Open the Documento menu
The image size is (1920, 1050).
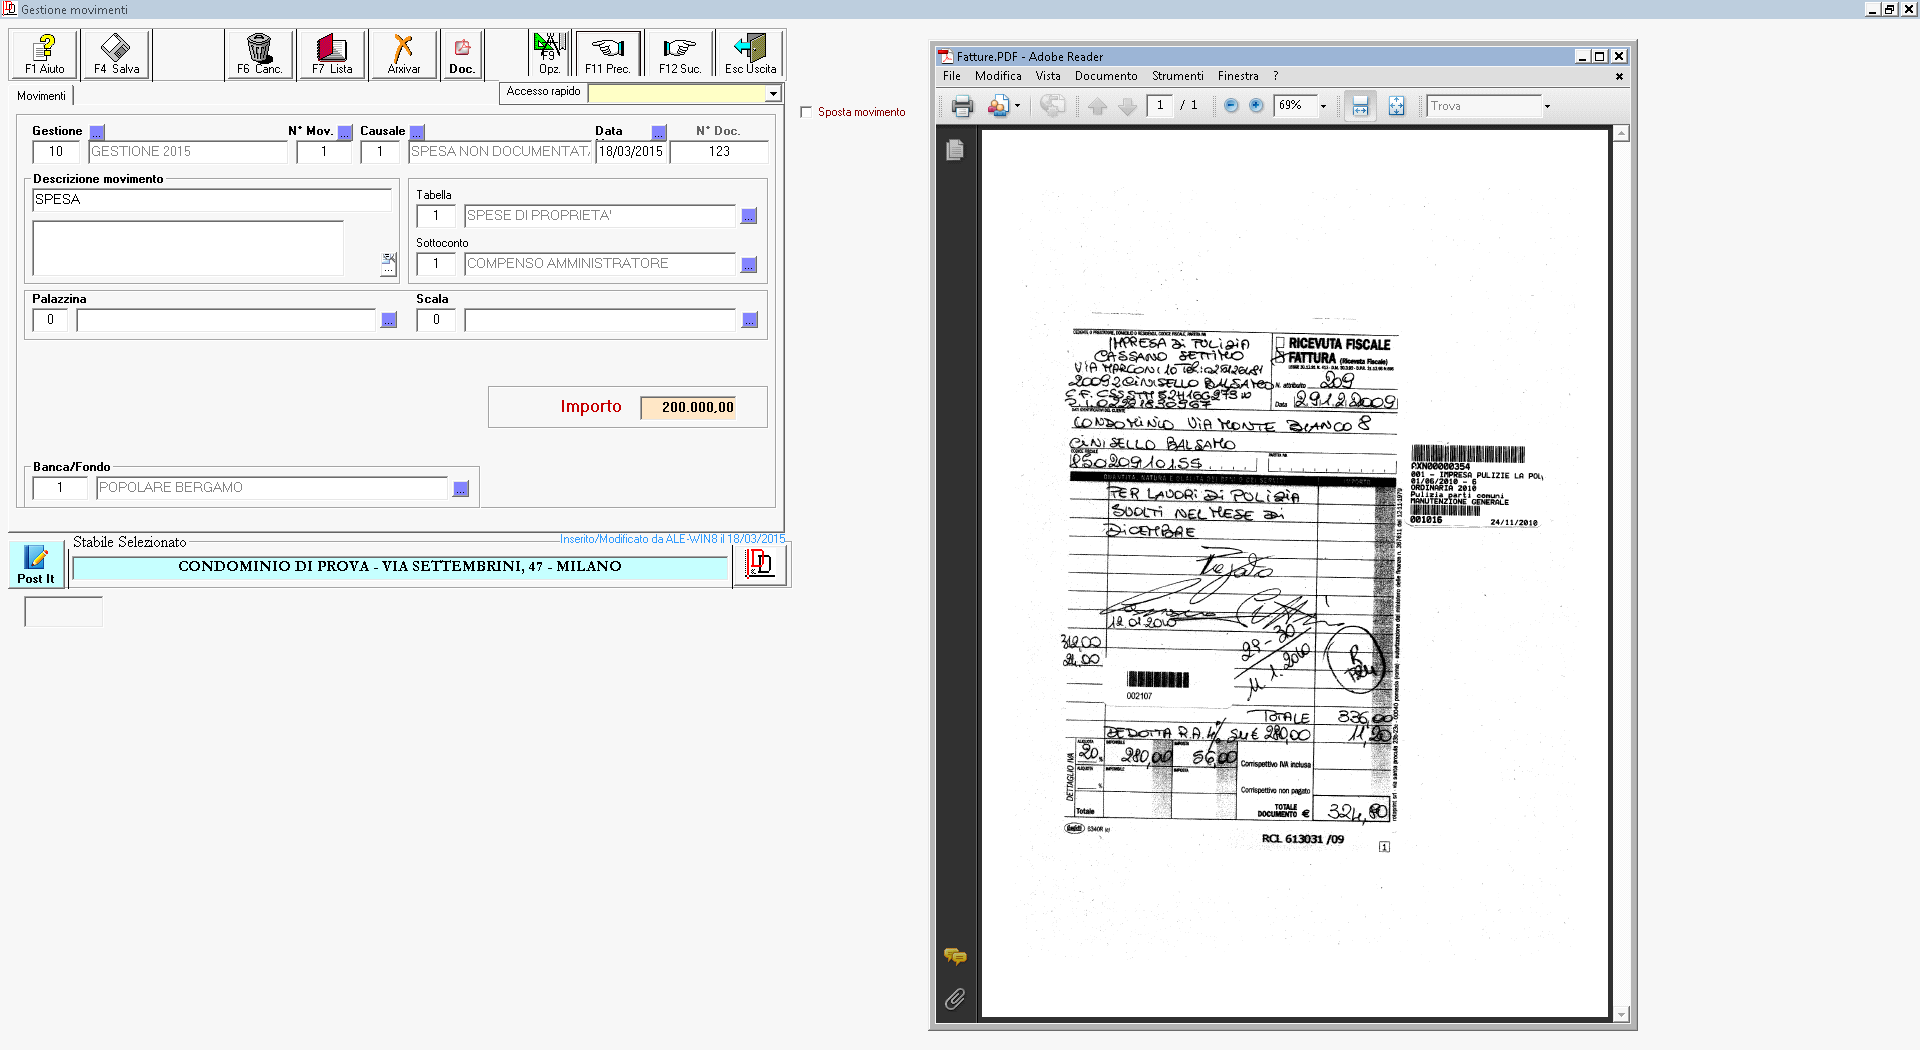(1106, 76)
